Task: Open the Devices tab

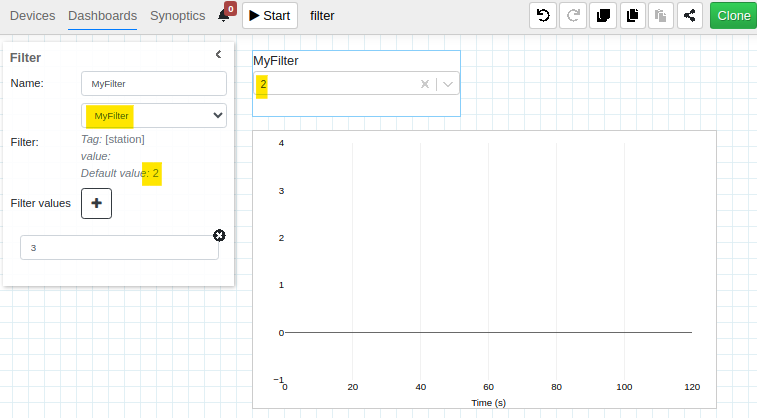Action: pyautogui.click(x=32, y=16)
